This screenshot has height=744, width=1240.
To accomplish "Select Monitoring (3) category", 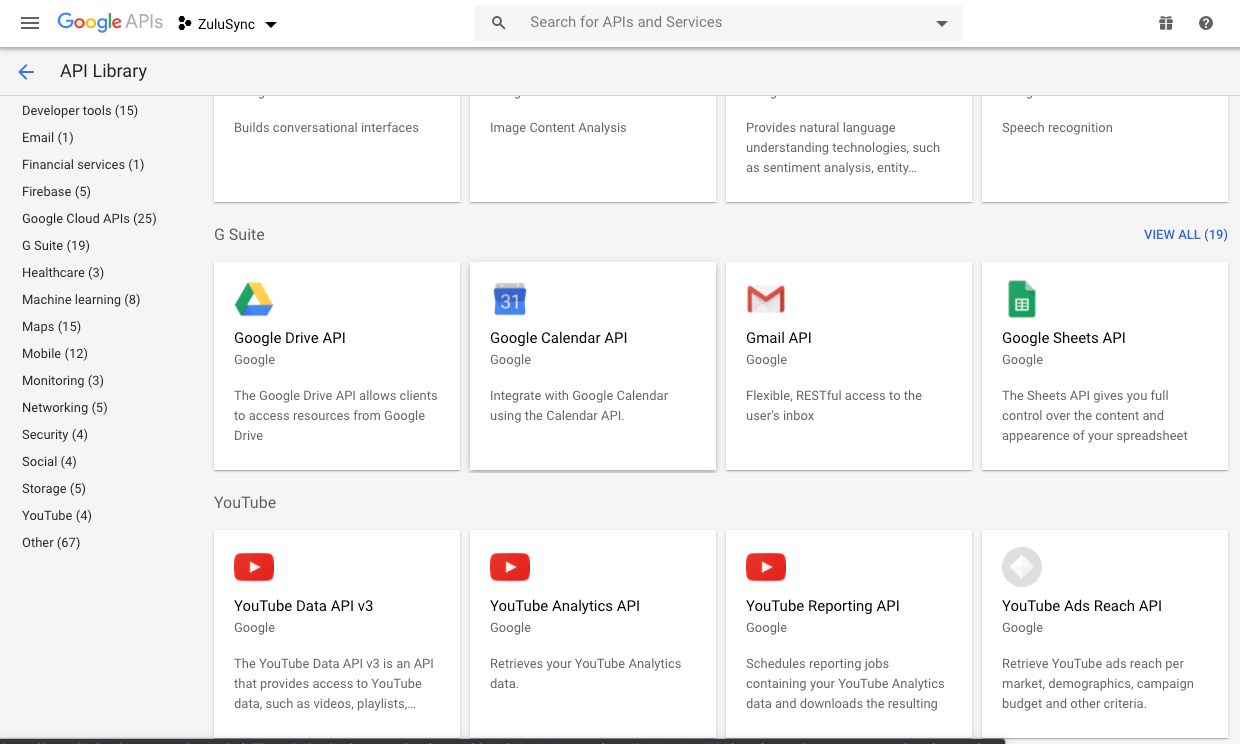I will click(63, 381).
